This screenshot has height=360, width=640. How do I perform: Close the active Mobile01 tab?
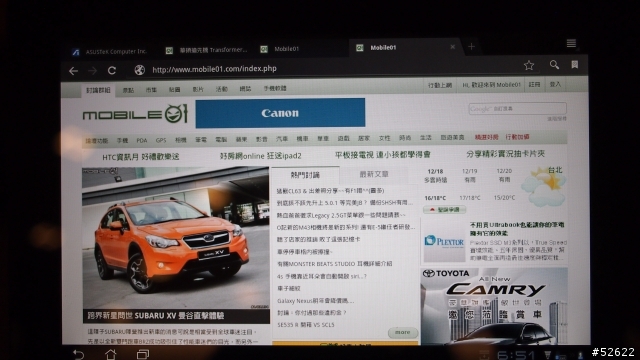(x=452, y=47)
